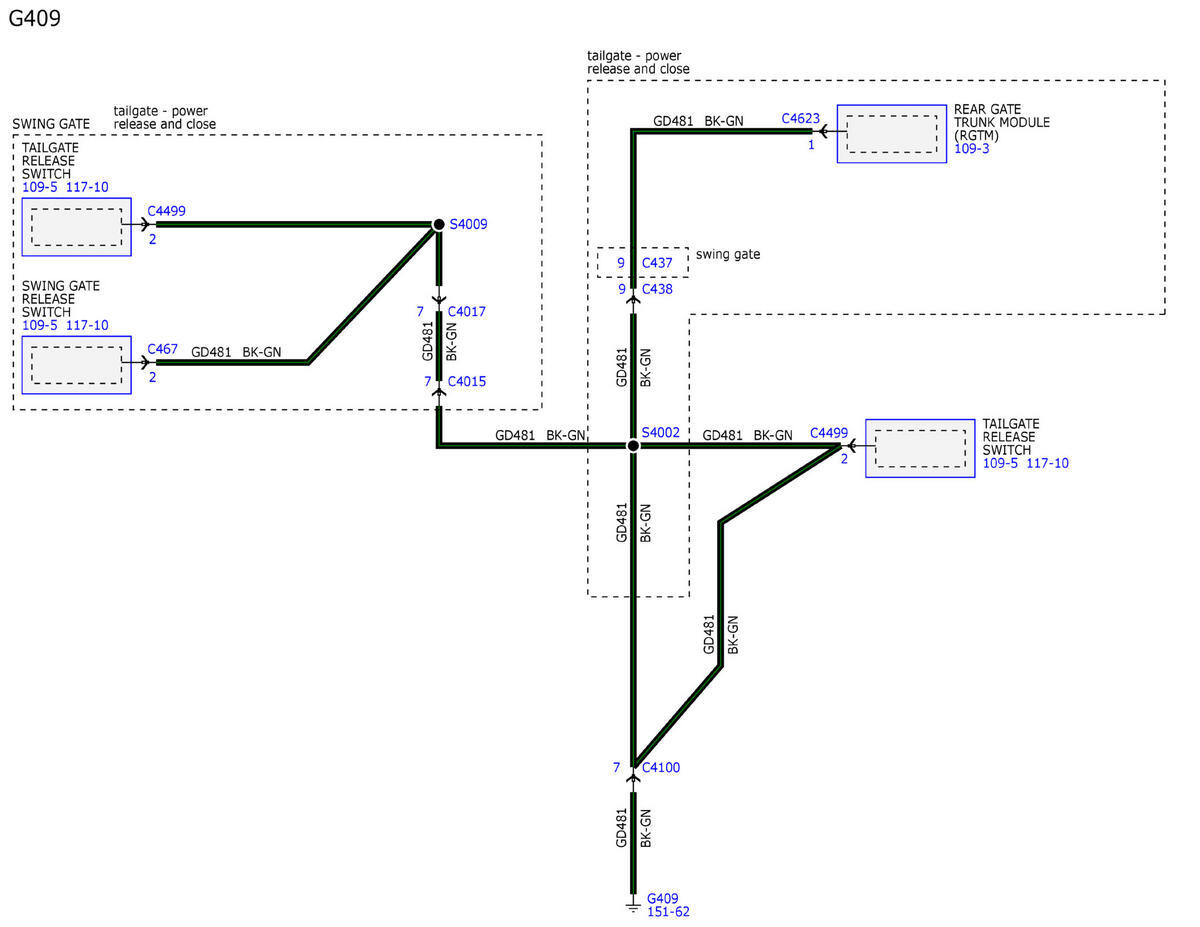Select the S4009 splice label

469,225
